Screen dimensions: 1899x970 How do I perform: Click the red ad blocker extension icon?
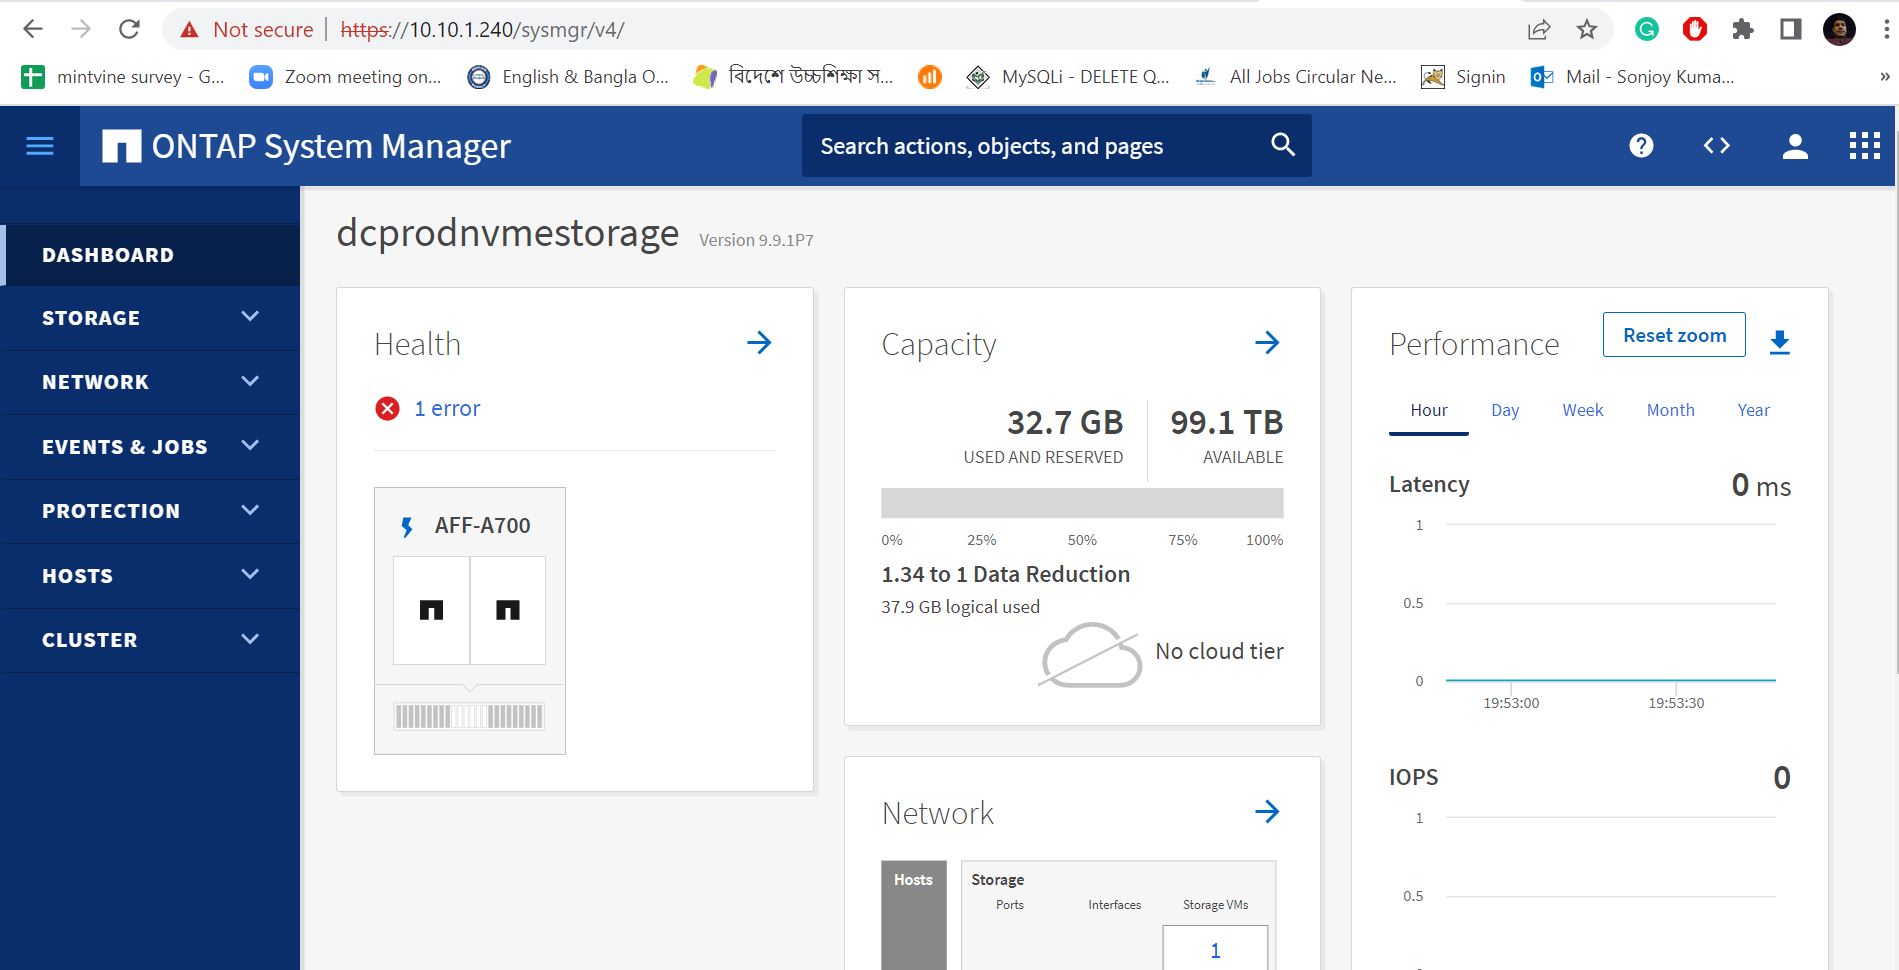(1695, 30)
